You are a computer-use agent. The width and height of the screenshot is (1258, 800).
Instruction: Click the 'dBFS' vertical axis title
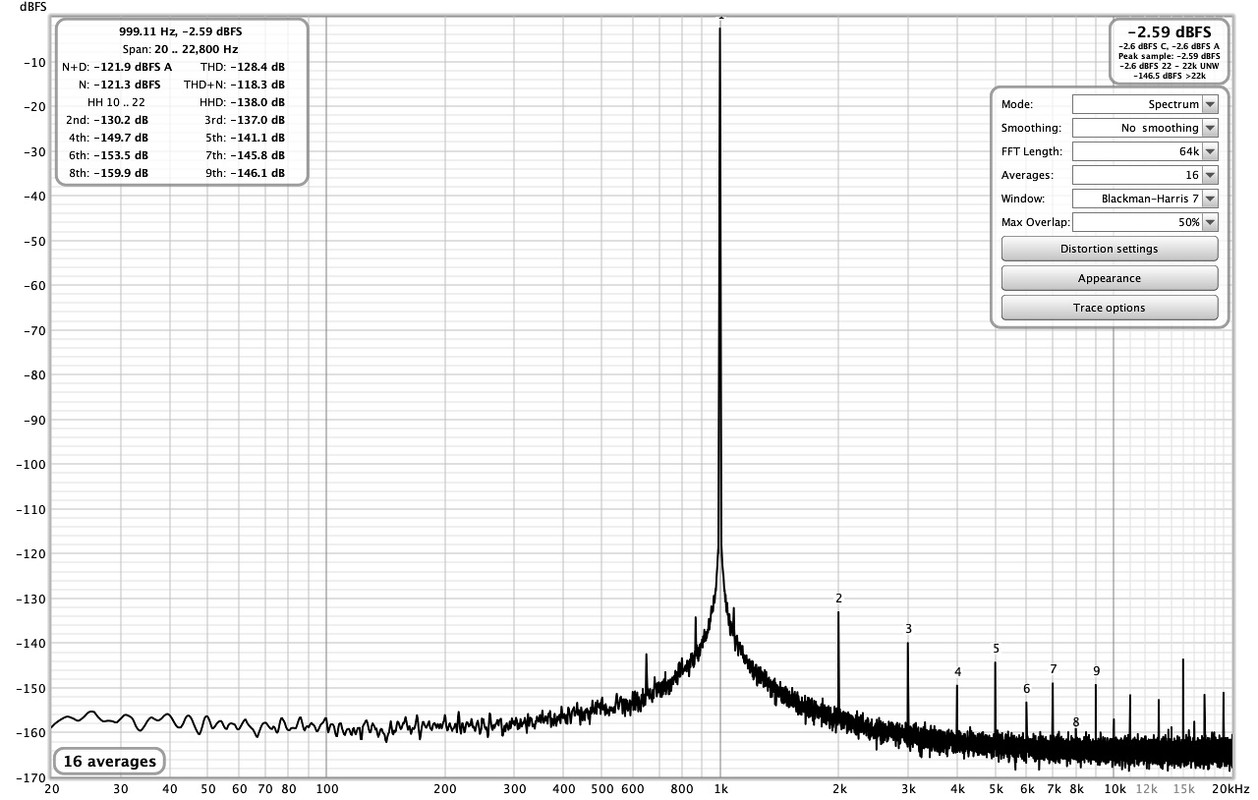33,6
